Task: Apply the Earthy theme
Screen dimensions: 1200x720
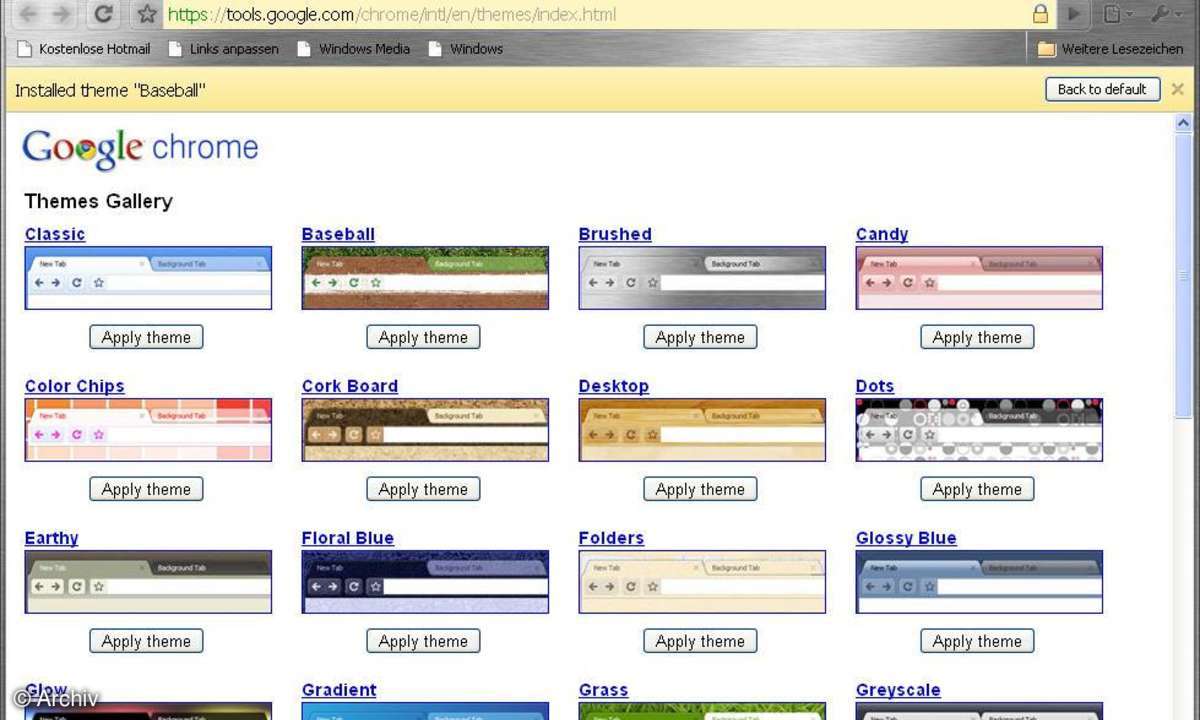Action: point(146,641)
